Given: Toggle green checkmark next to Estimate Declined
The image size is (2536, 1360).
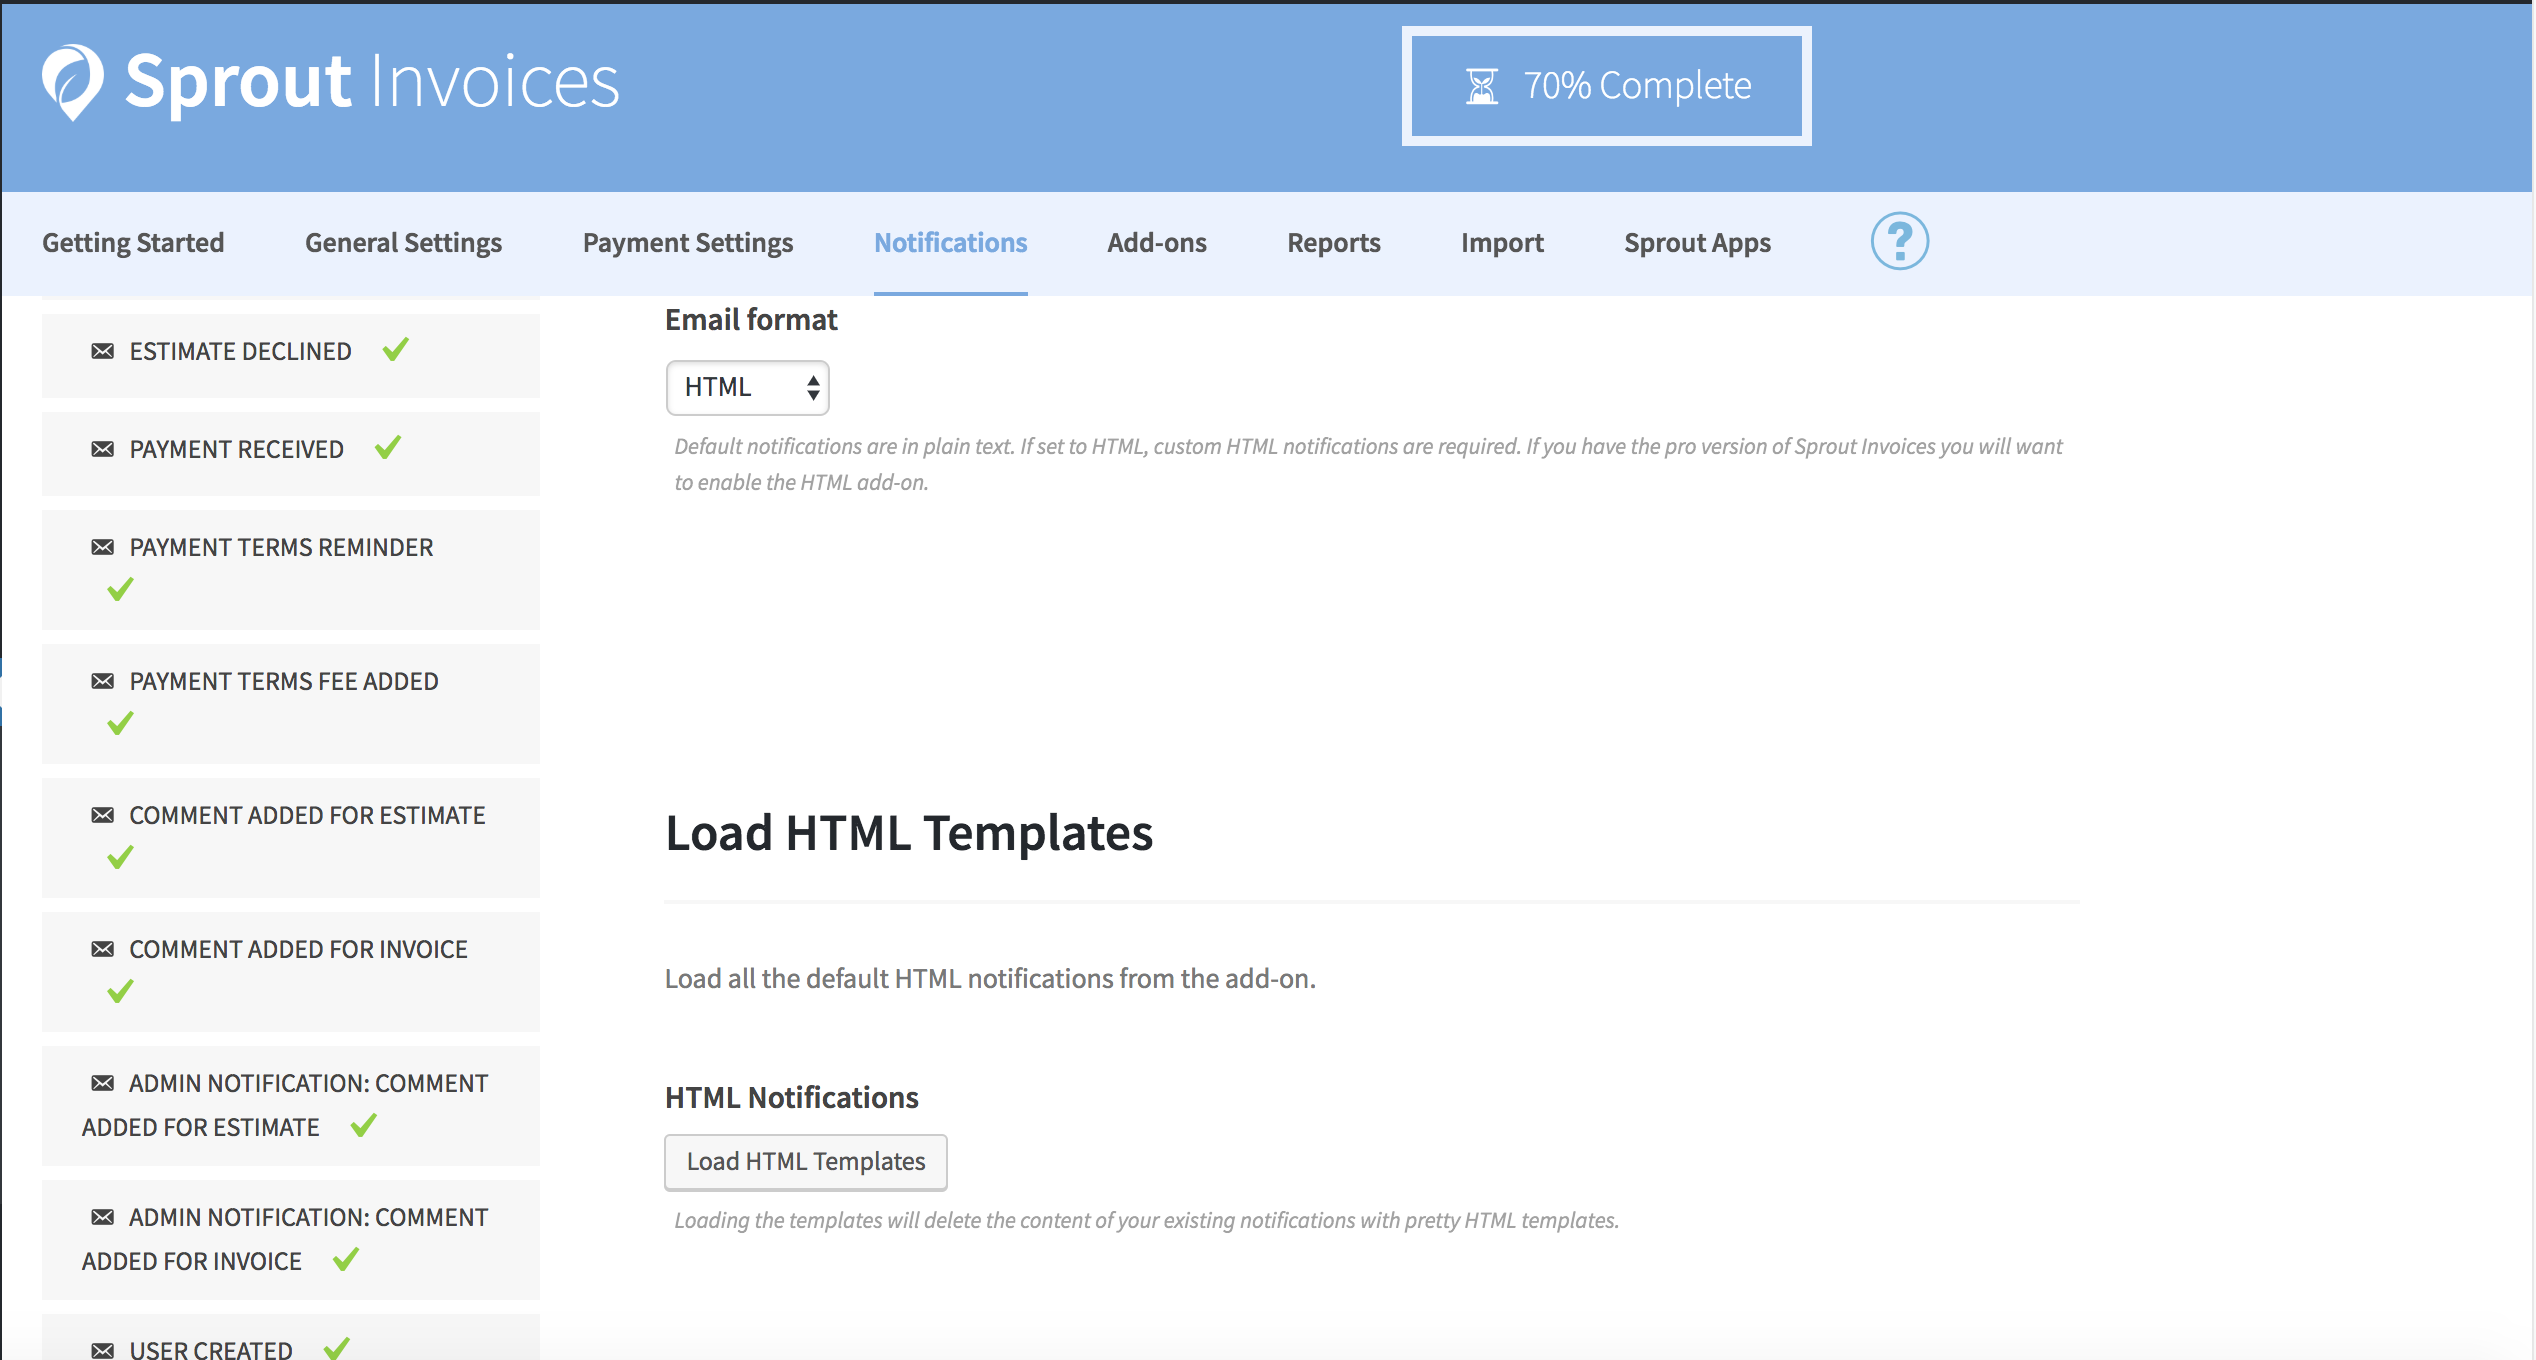Looking at the screenshot, I should point(396,350).
